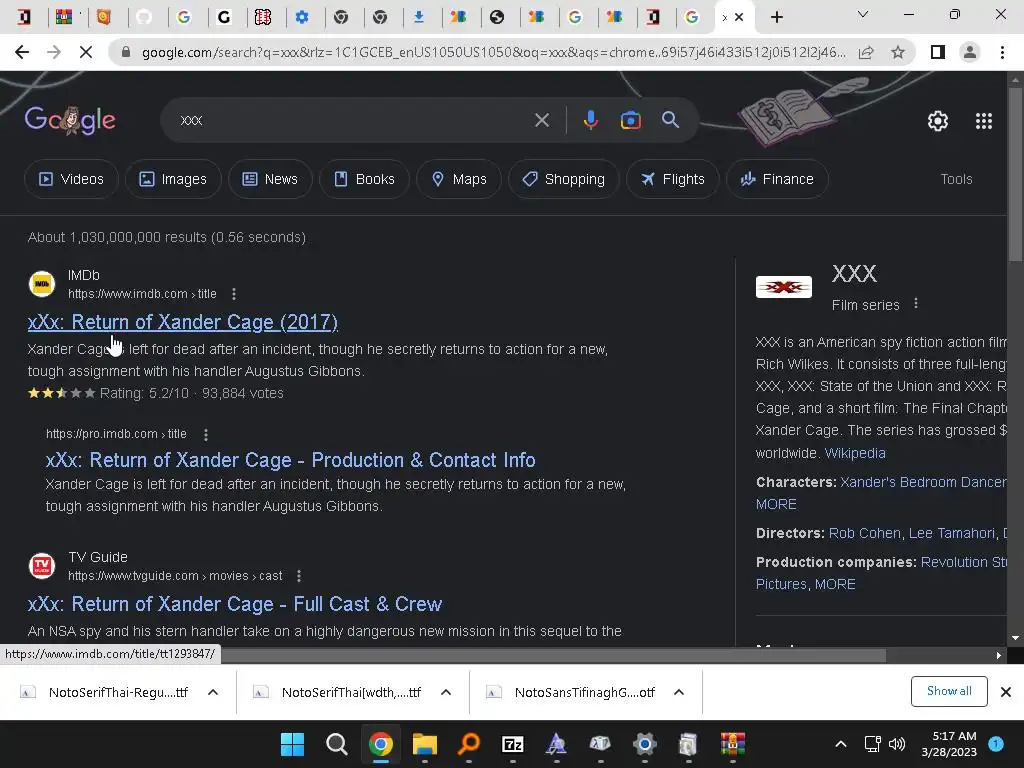Viewport: 1024px width, 768px height.
Task: Filter results by Finance
Action: pos(777,179)
